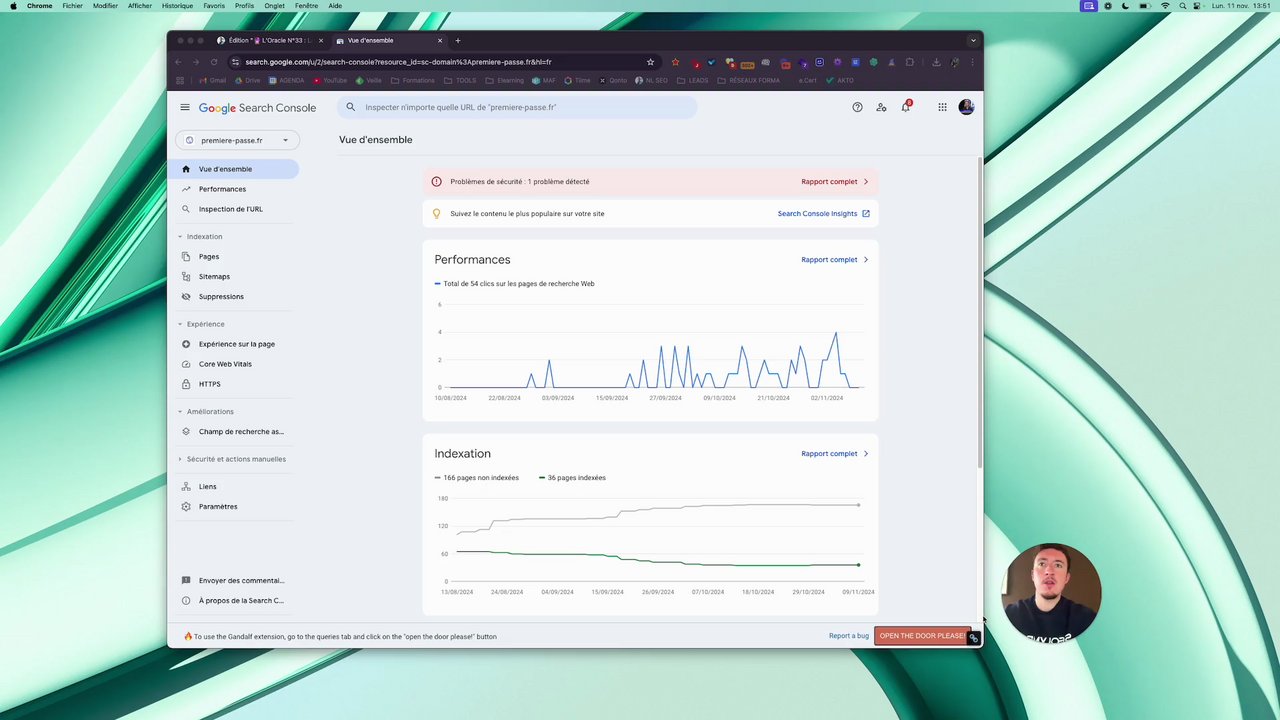Open a new Chrome tab
1280x720 pixels.
tap(458, 41)
